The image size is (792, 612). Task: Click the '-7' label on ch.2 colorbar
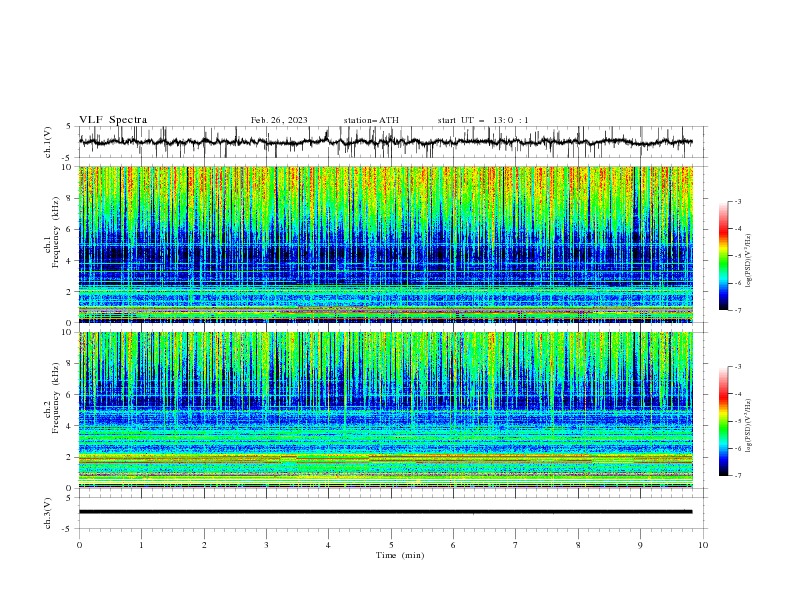[737, 476]
